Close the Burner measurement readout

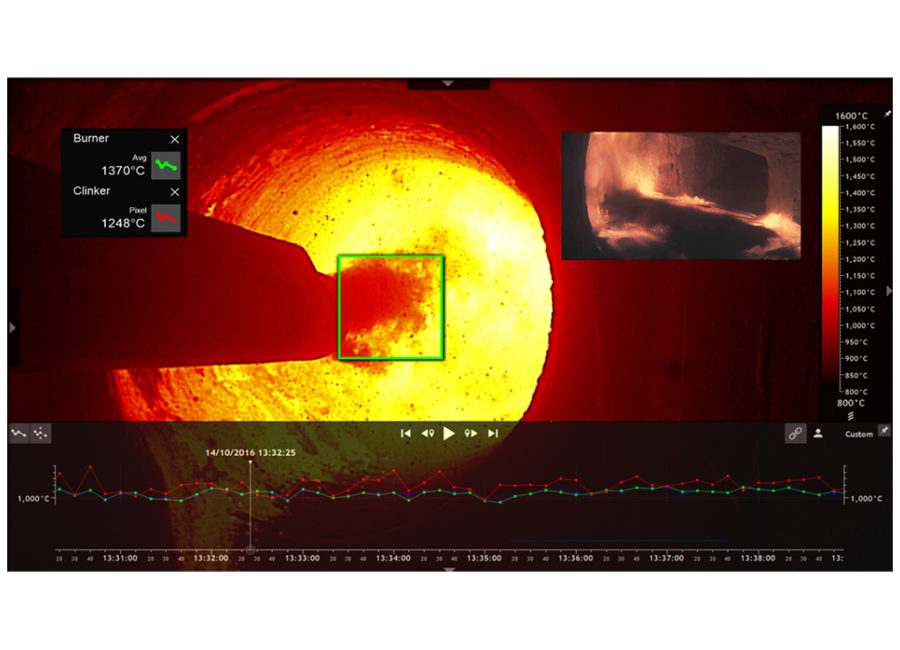[x=175, y=139]
